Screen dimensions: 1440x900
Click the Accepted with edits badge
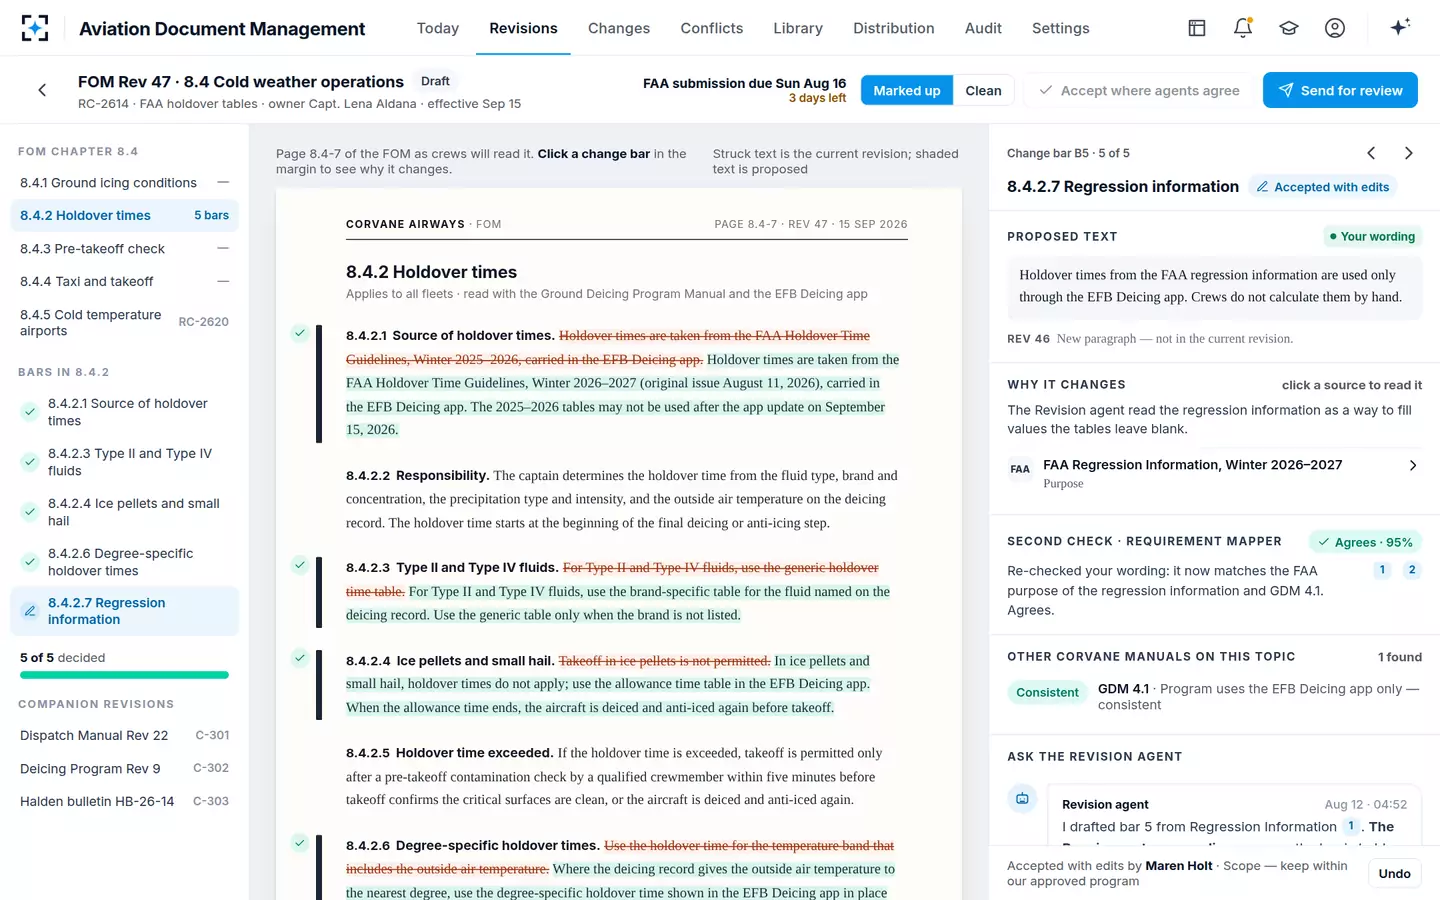coord(1322,187)
